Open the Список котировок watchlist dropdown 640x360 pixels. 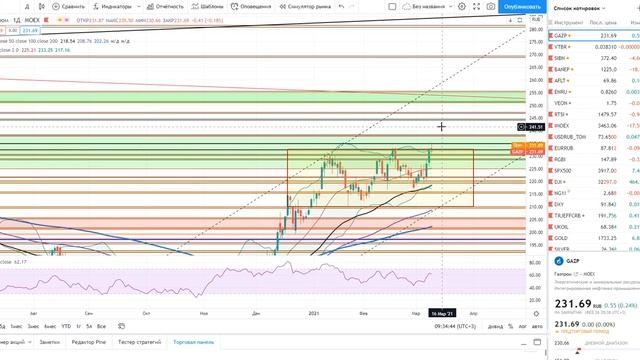(x=579, y=8)
